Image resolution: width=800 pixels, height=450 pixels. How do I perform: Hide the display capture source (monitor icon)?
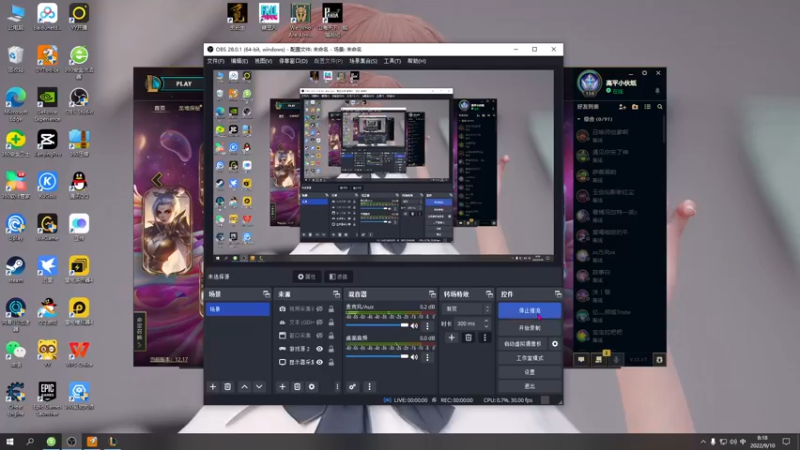(319, 362)
